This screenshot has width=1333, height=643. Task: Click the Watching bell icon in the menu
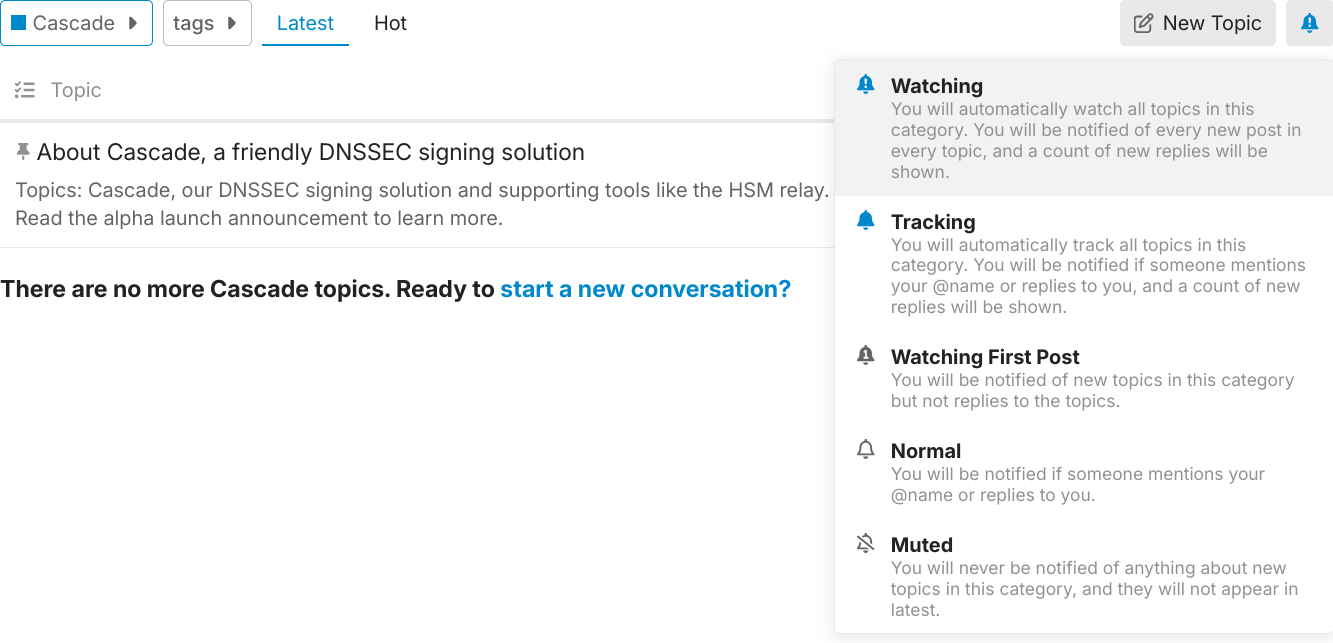click(x=866, y=85)
